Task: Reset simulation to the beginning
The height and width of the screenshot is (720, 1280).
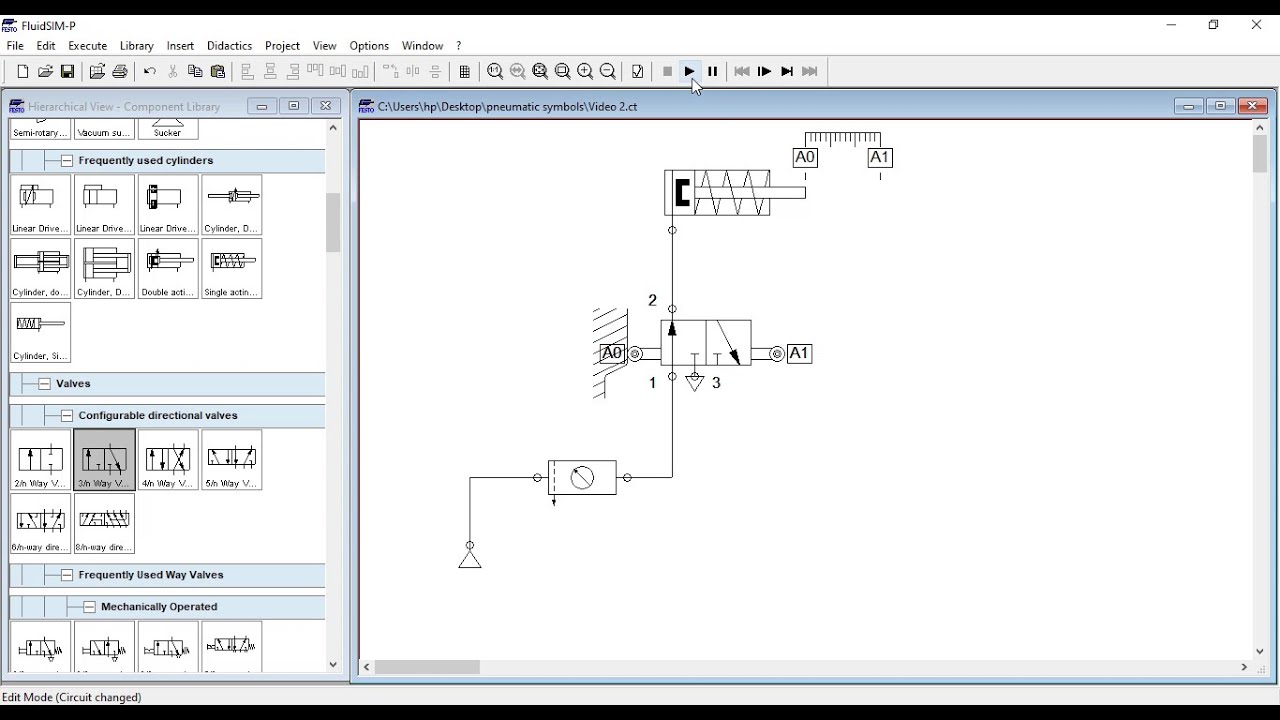Action: pos(742,71)
